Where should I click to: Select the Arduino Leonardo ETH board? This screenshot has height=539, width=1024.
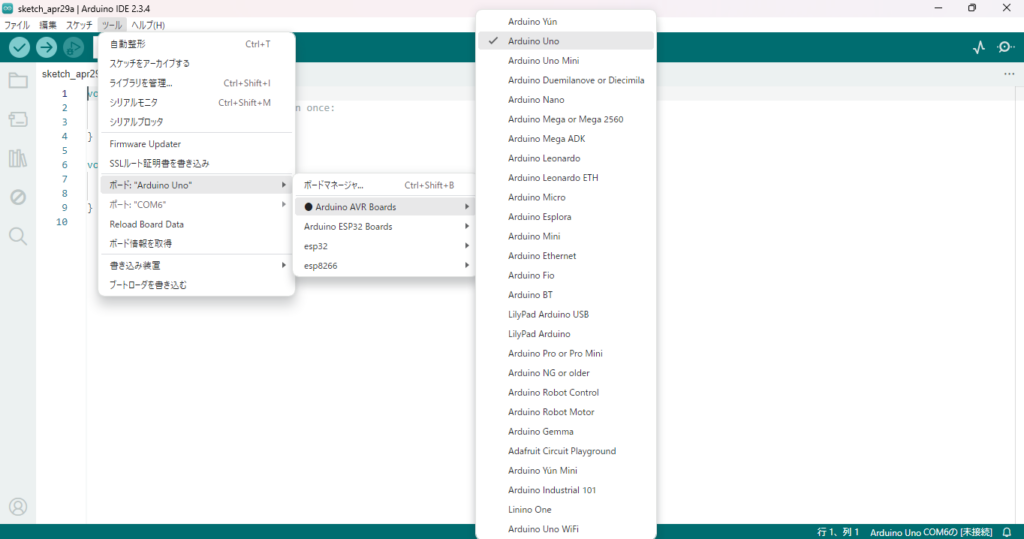pos(566,178)
